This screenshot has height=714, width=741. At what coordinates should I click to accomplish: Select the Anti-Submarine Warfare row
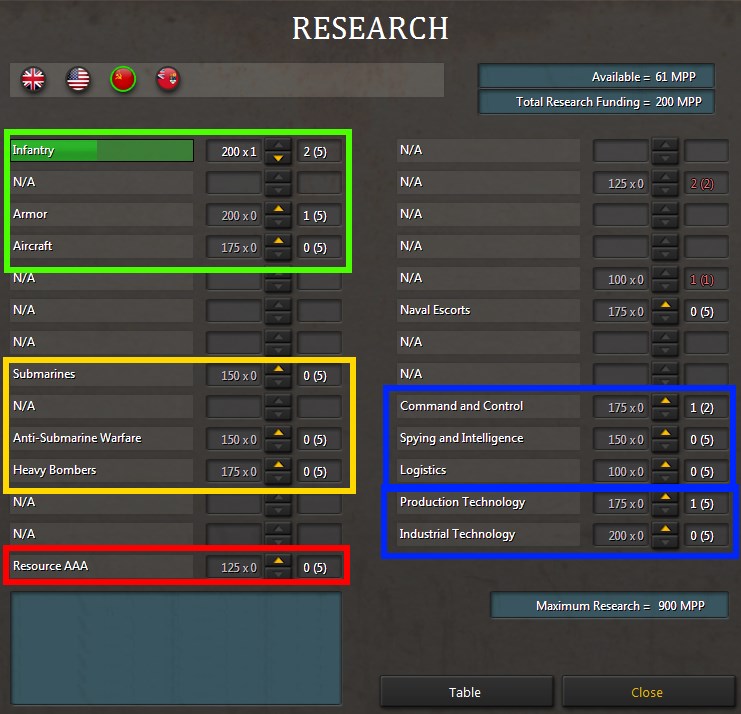[x=102, y=438]
